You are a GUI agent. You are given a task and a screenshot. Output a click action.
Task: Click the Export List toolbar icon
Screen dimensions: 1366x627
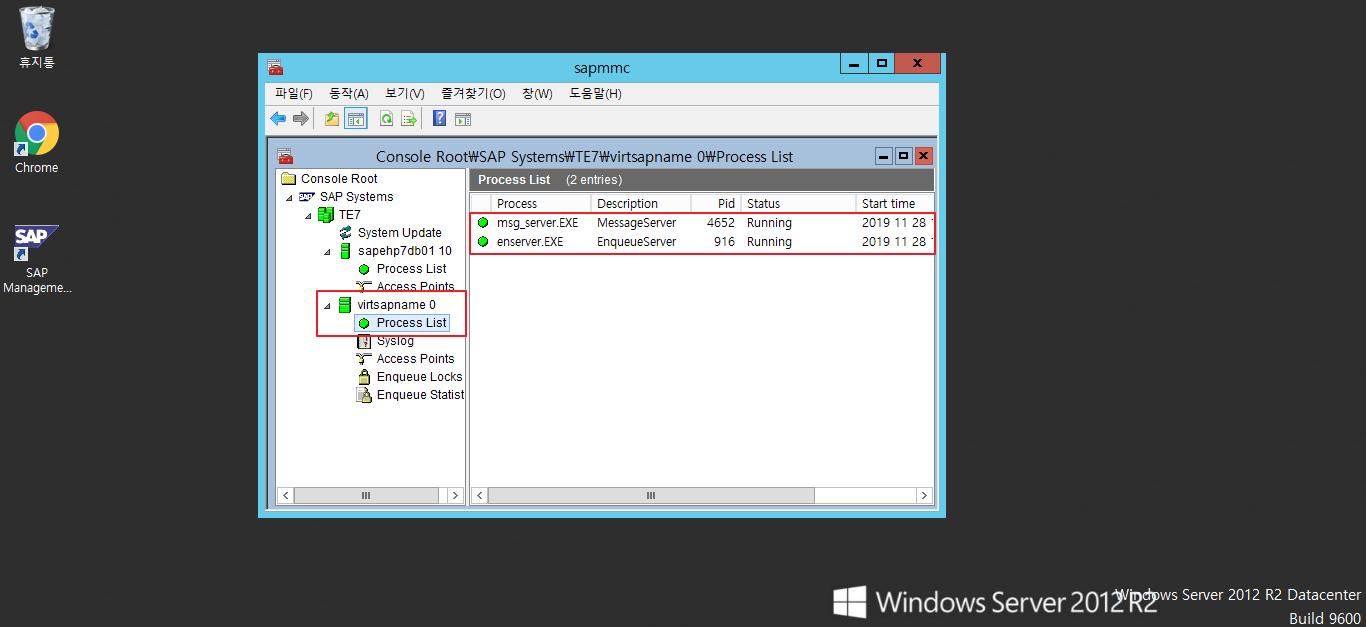409,119
